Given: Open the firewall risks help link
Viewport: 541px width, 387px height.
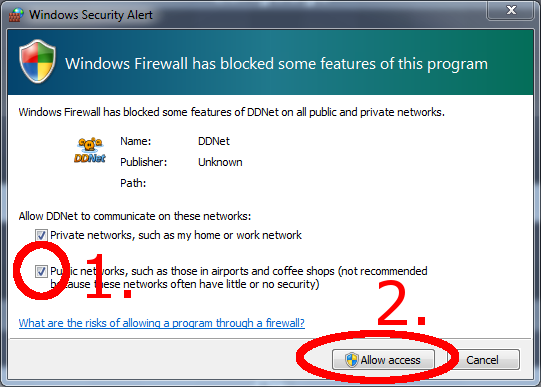Looking at the screenshot, I should coord(161,323).
